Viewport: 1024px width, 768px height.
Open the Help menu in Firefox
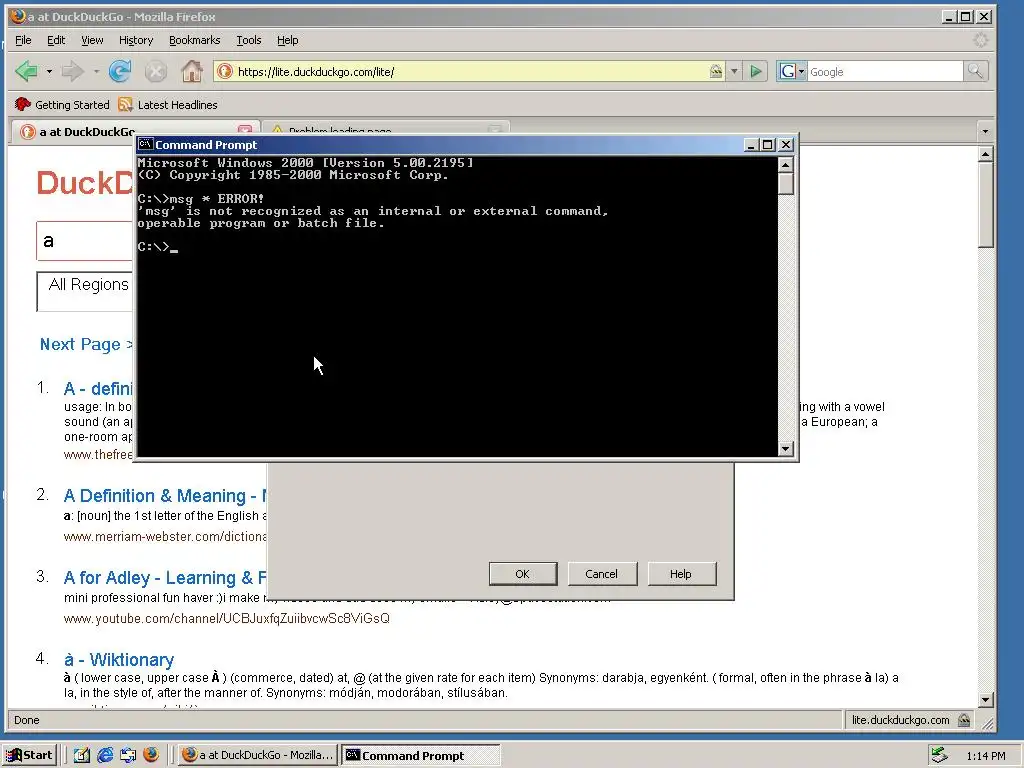tap(287, 40)
